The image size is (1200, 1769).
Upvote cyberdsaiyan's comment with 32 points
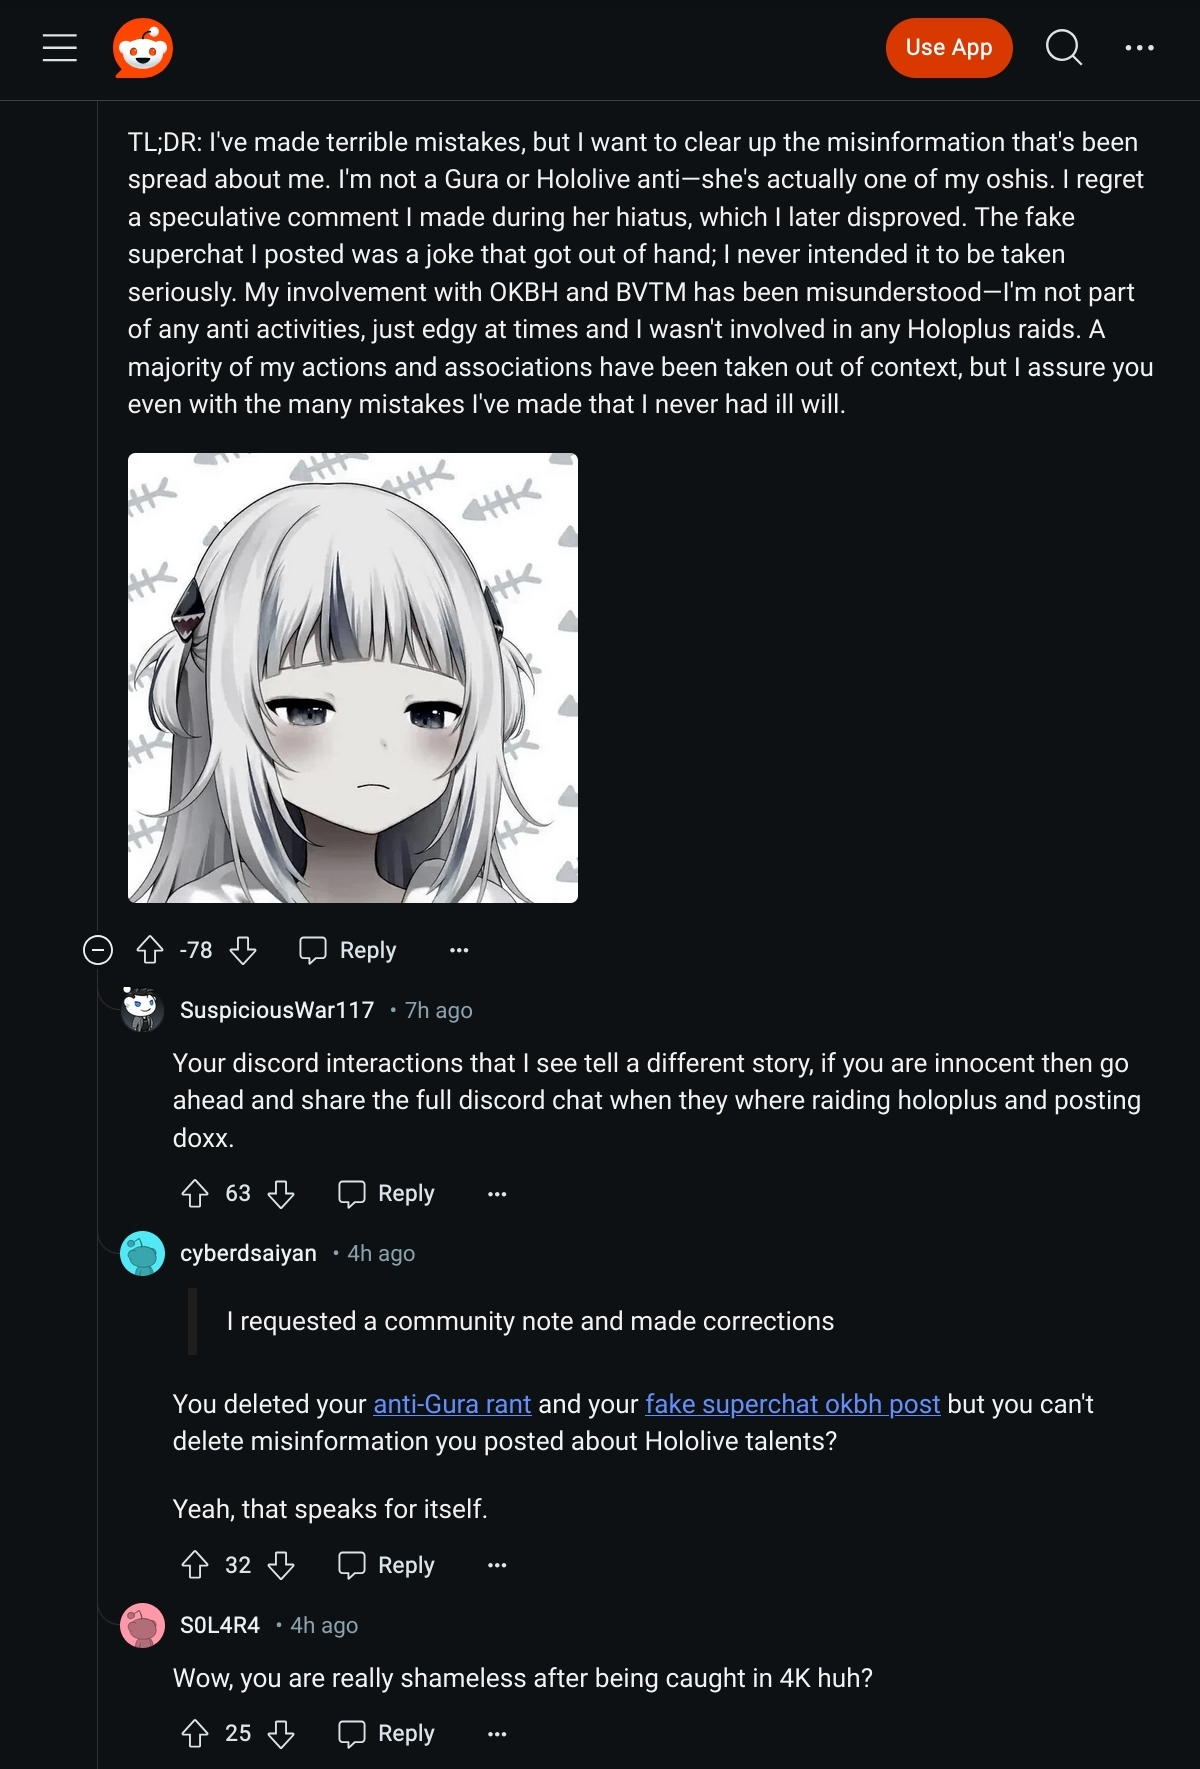[x=195, y=1565]
